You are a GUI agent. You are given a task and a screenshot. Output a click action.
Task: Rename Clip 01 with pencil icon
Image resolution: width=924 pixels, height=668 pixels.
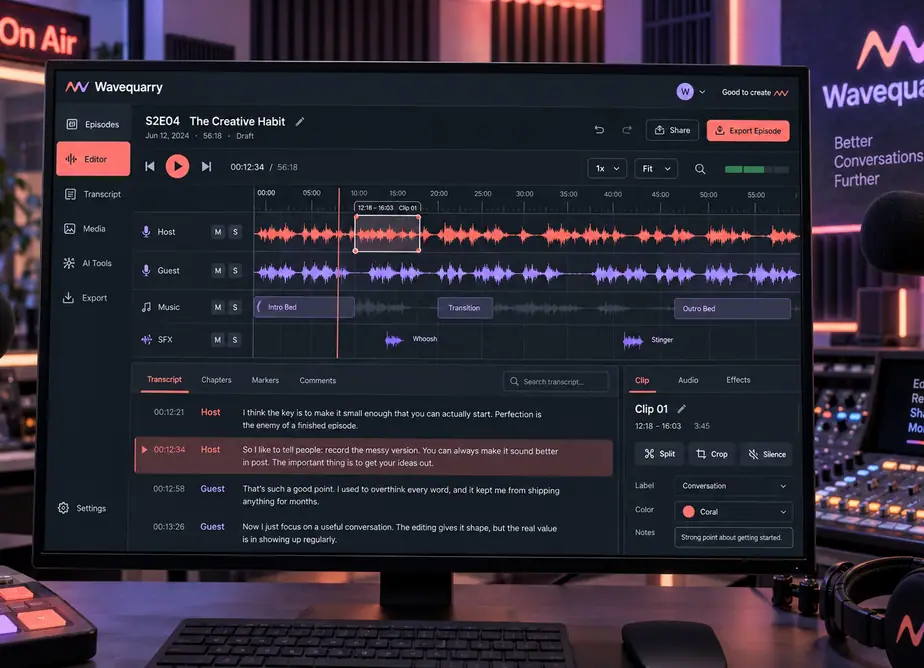[x=682, y=409]
